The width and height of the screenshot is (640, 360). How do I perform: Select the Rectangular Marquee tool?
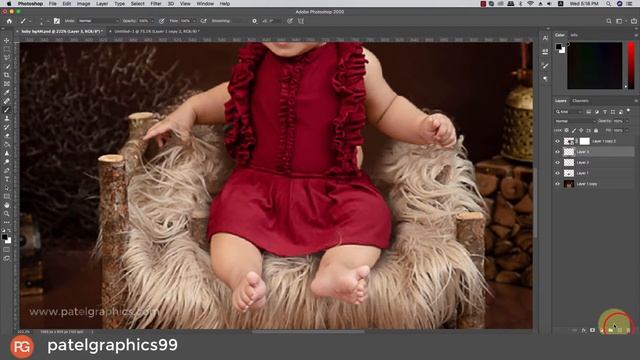[7, 49]
